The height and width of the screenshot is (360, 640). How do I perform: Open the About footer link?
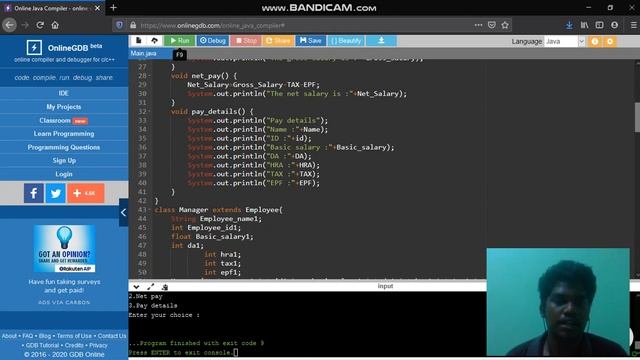(9, 336)
